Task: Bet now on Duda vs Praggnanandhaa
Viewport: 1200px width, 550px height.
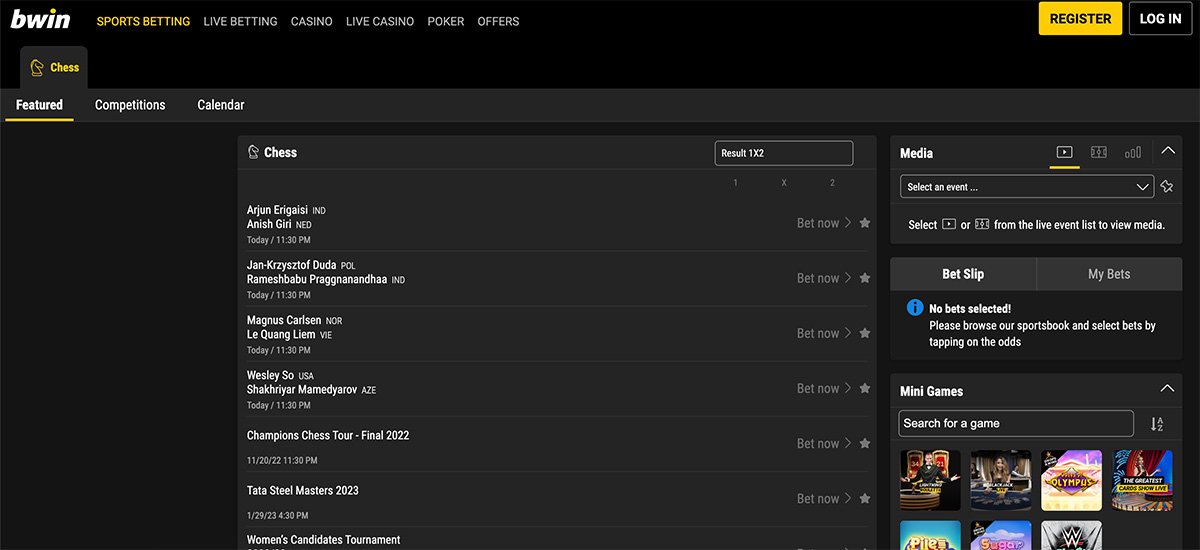Action: pyautogui.click(x=824, y=278)
